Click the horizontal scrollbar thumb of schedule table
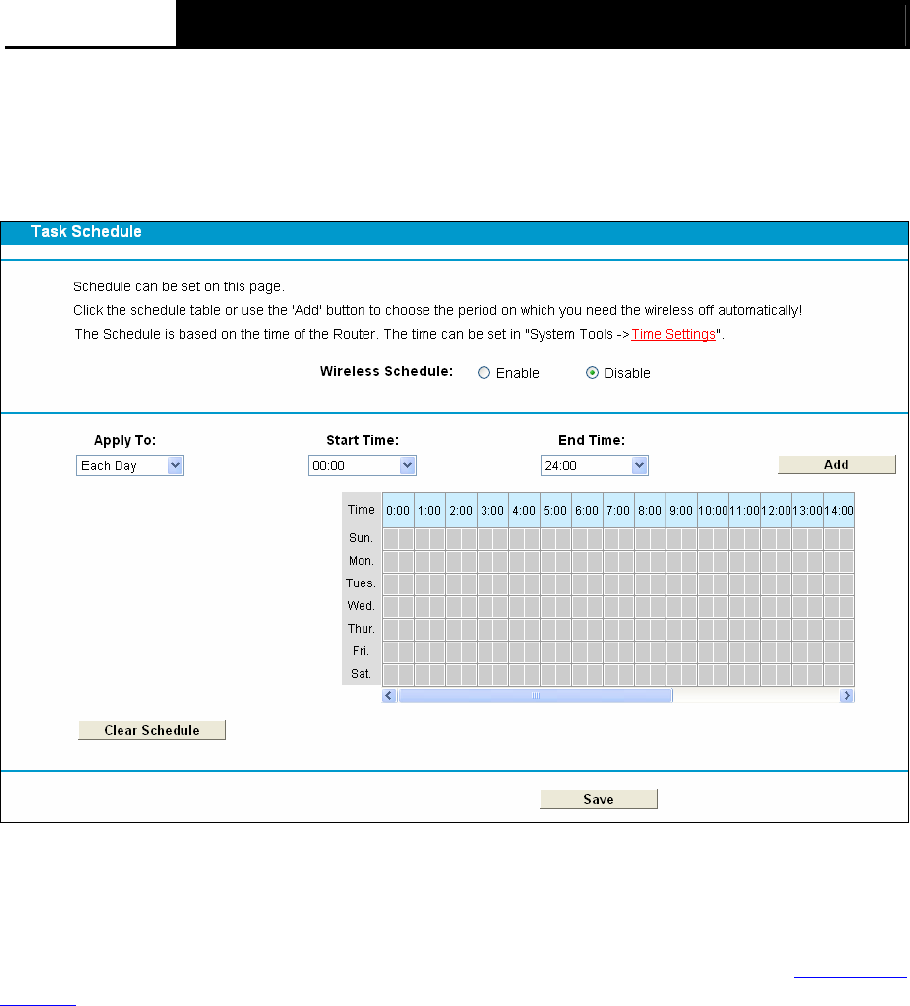The height and width of the screenshot is (1006, 910). 535,695
